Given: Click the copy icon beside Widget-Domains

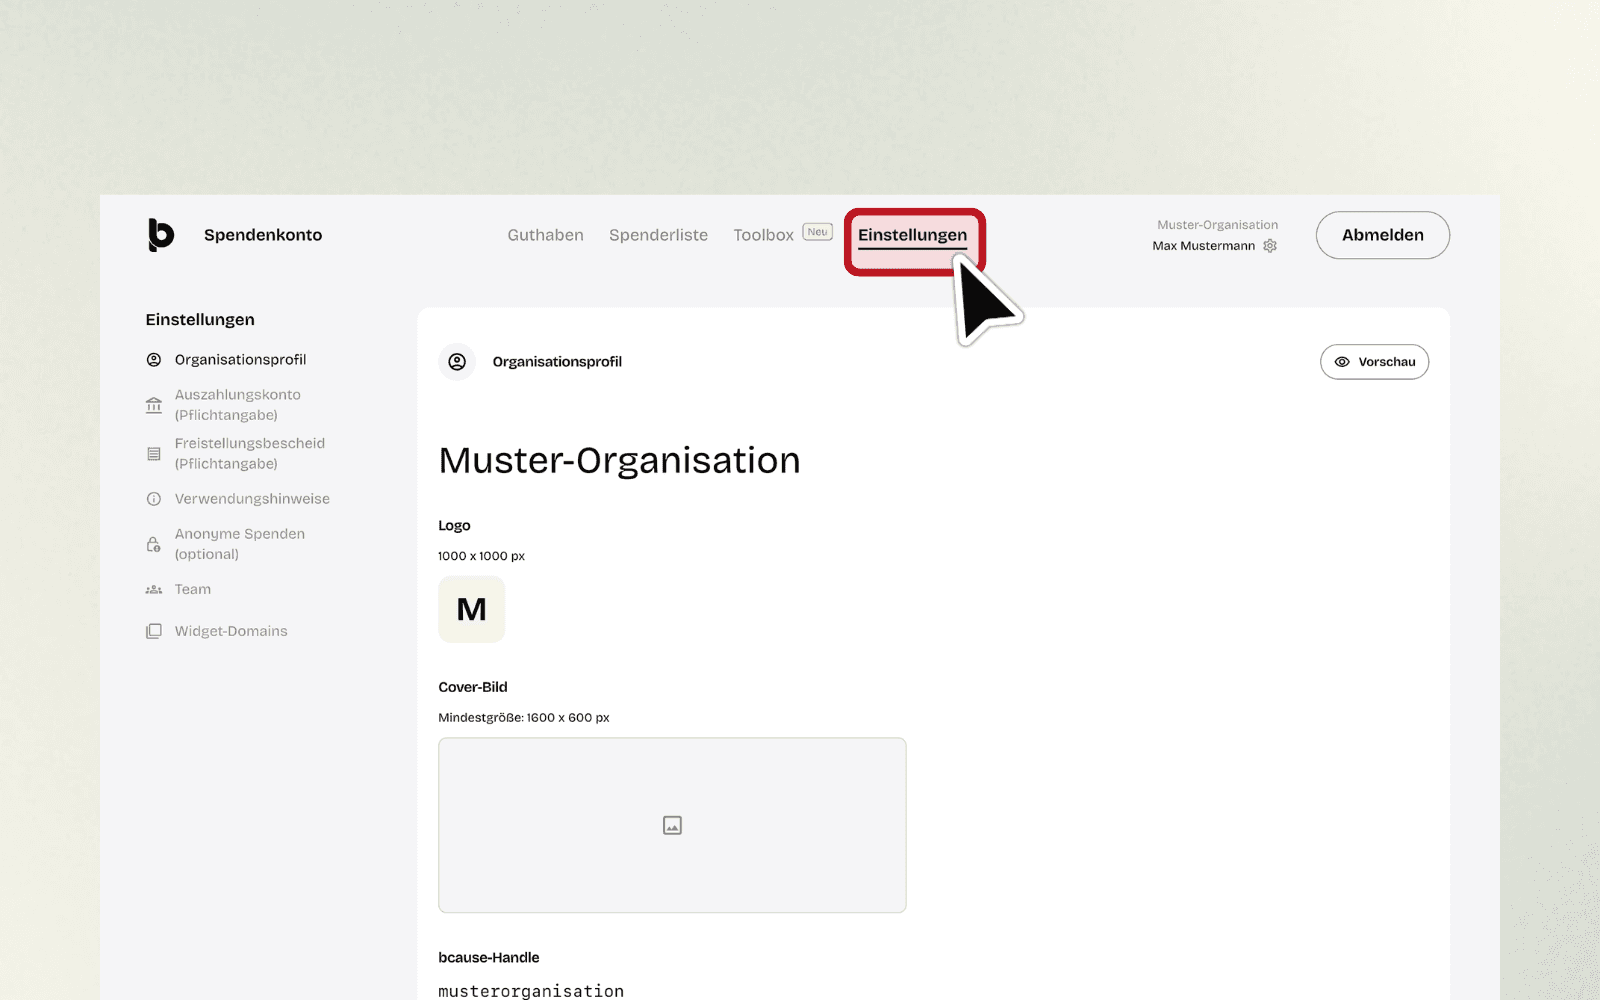Looking at the screenshot, I should [x=154, y=631].
